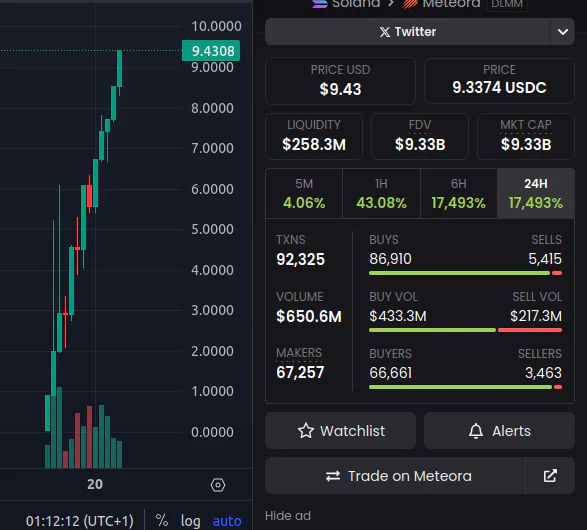Viewport: 587px width, 530px height.
Task: Select the 24H timeframe tab
Action: [x=536, y=194]
